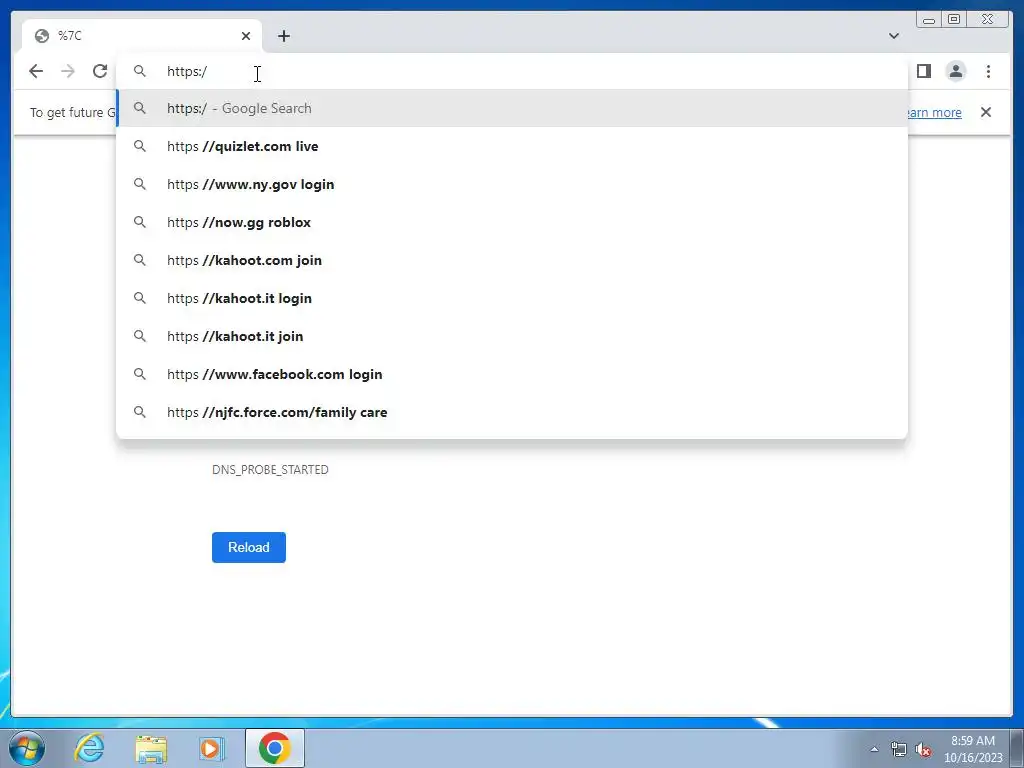Toggle the Chrome side panel icon
Viewport: 1024px width, 768px height.
(x=923, y=71)
